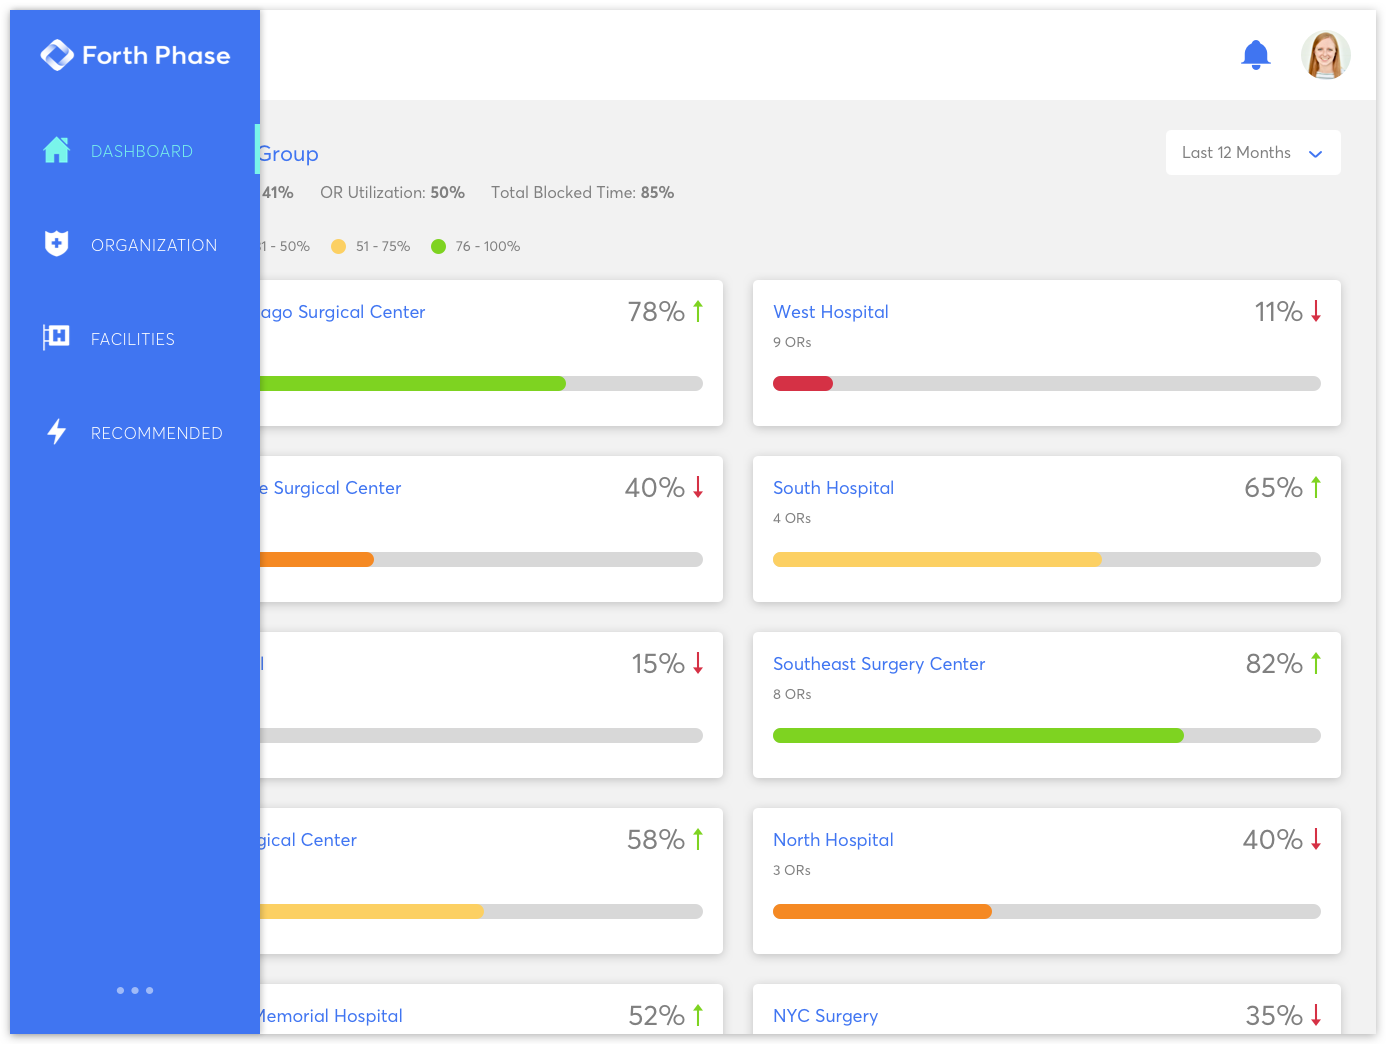Click the green up arrow beside 78%
Screen dimensions: 1386x1044
[x=698, y=311]
